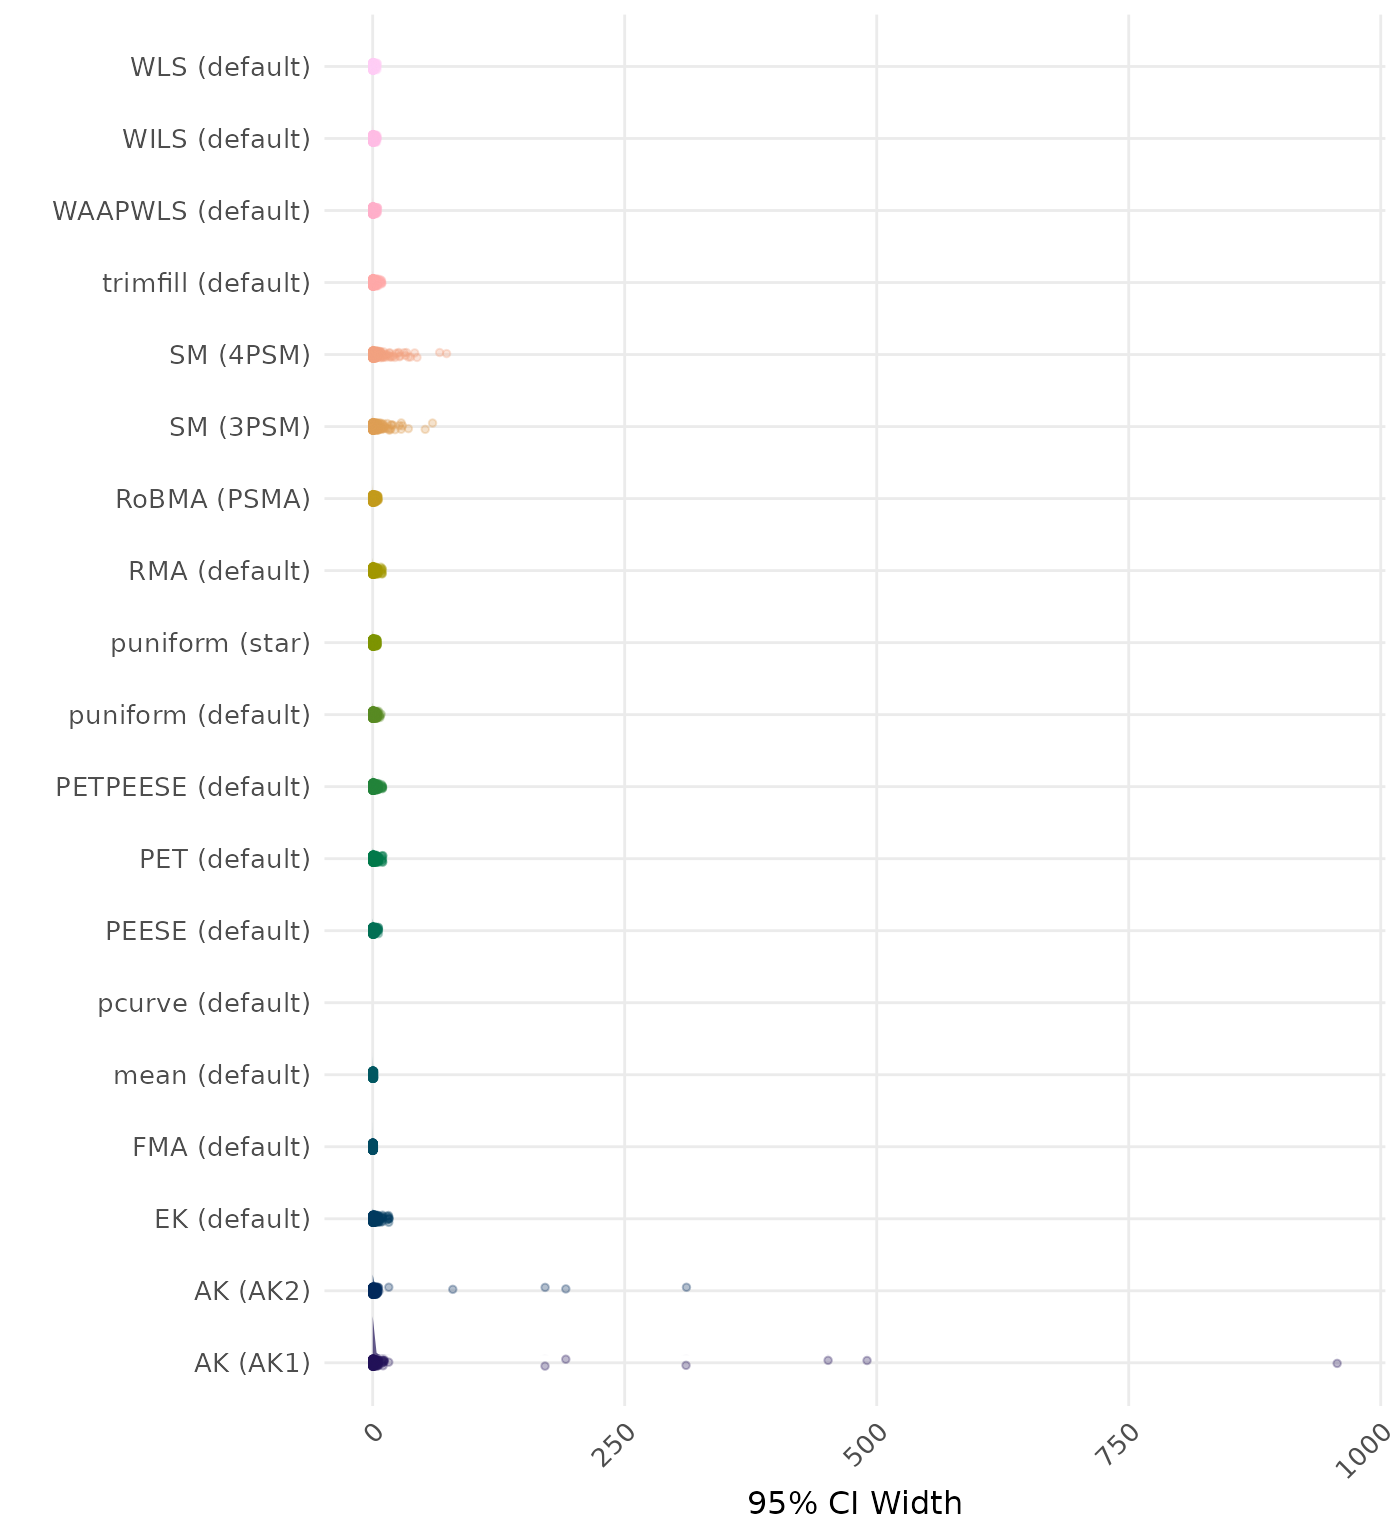1400x1536 pixels.
Task: Click the "EK (default)" row label
Action: tap(232, 1219)
